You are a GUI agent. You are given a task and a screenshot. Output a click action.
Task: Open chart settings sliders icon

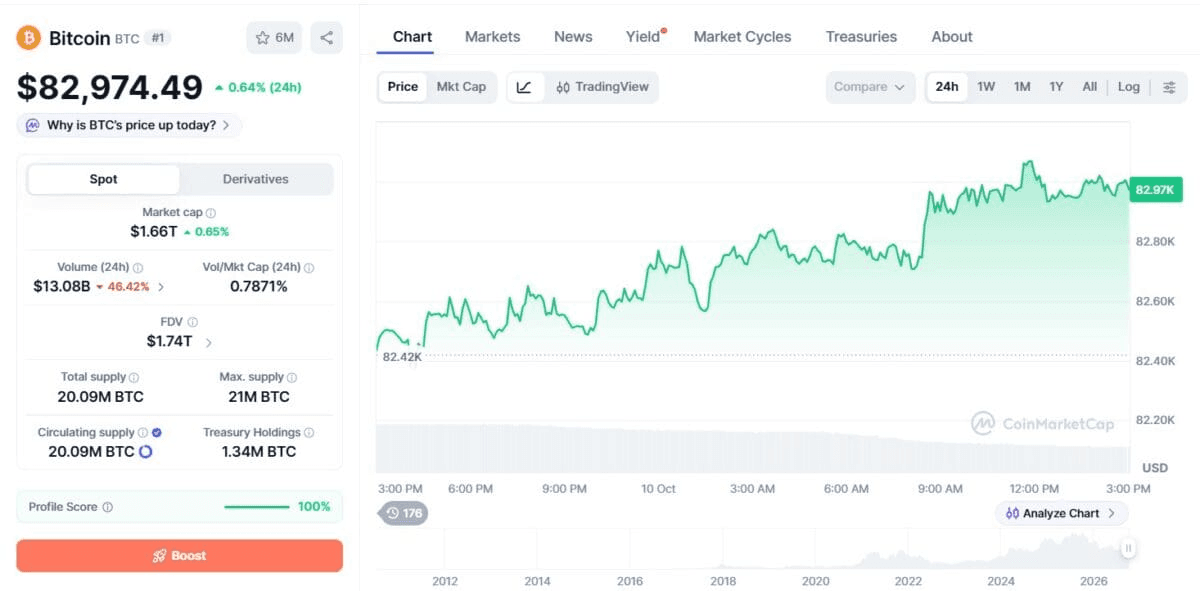[1169, 87]
